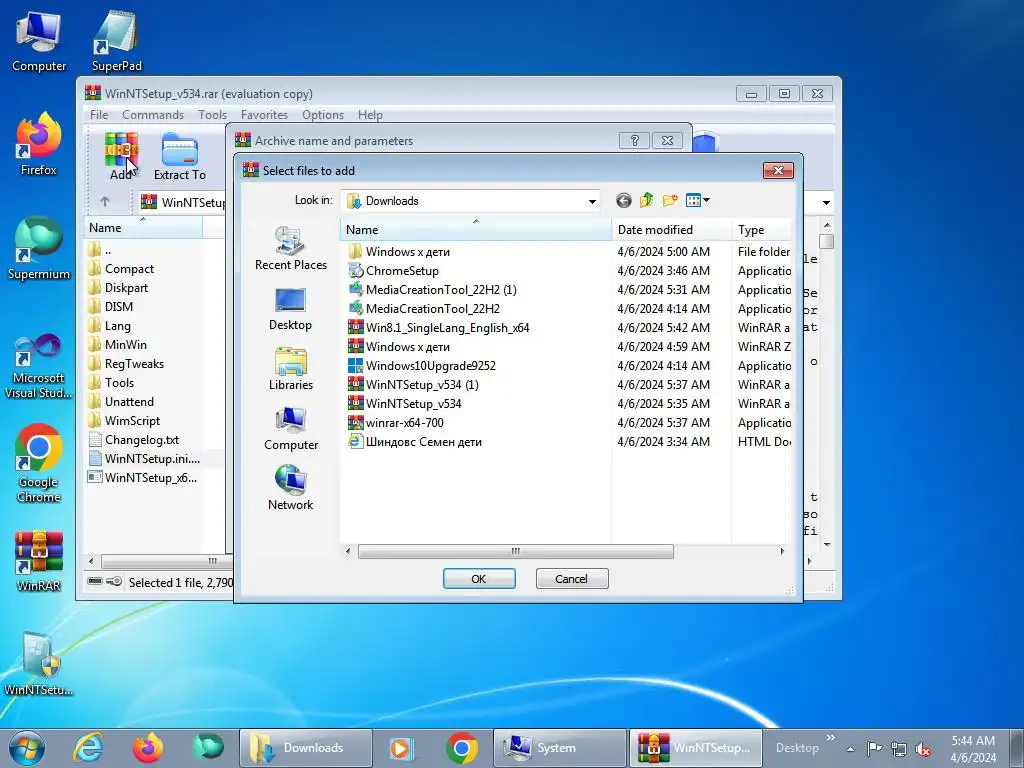
Task: Click the Windows Start button
Action: pyautogui.click(x=27, y=748)
